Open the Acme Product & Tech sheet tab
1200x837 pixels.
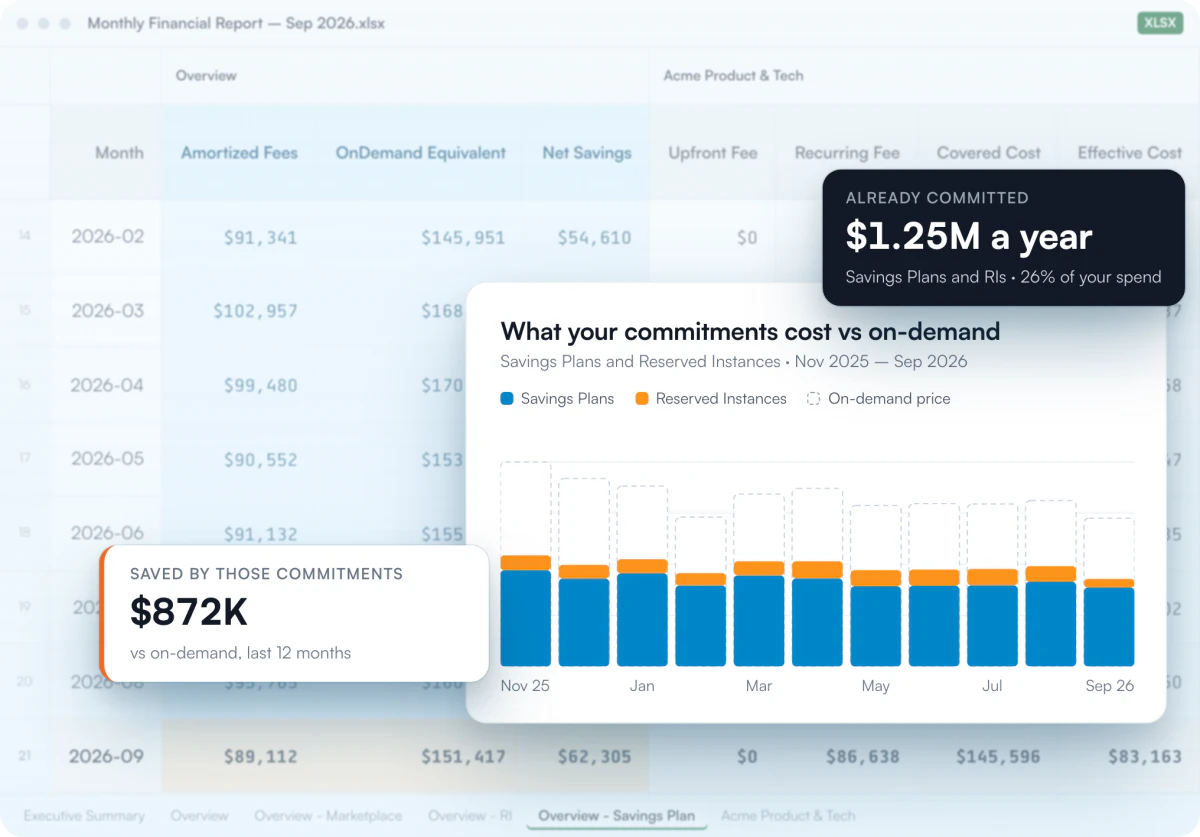[x=788, y=816]
